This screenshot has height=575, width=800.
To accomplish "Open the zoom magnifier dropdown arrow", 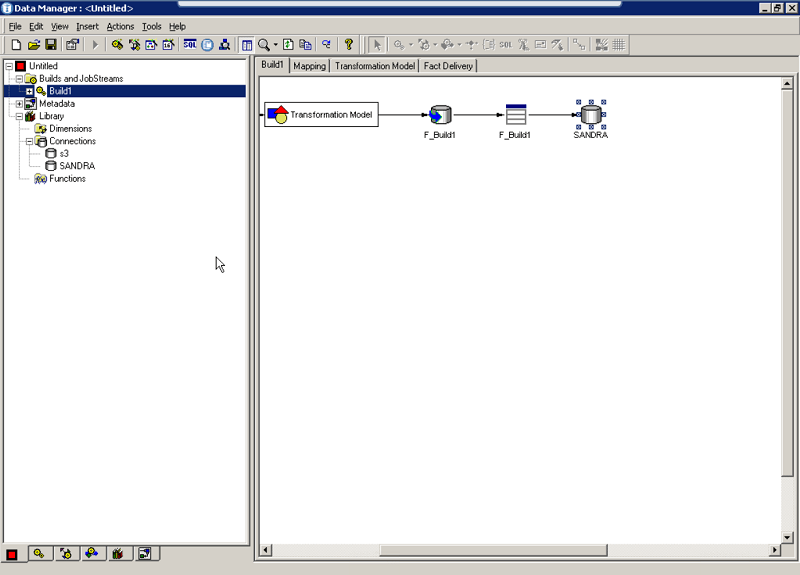I will pyautogui.click(x=276, y=45).
